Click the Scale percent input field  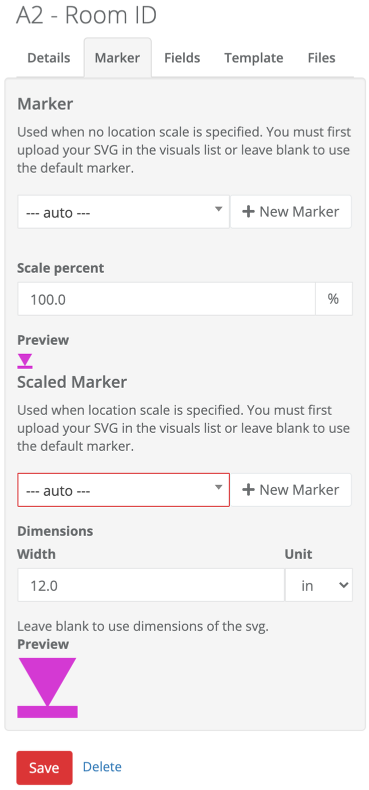(166, 299)
